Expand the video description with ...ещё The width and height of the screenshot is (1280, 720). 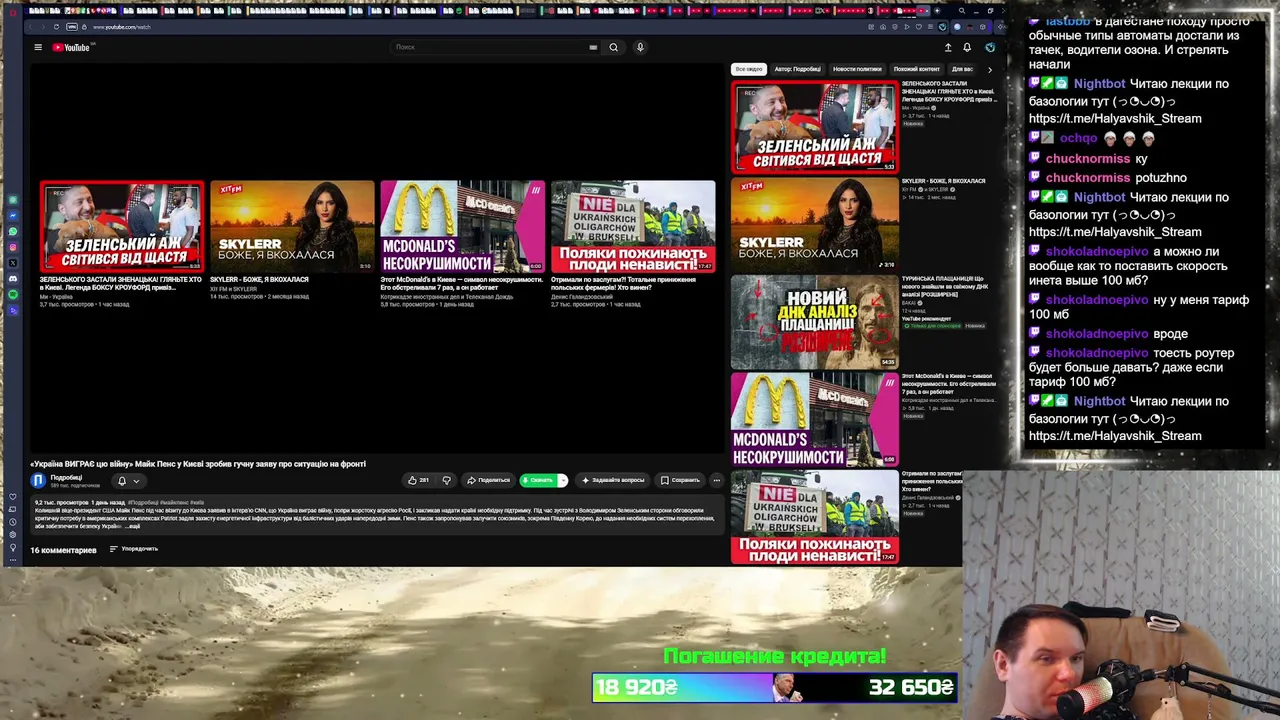[x=133, y=526]
